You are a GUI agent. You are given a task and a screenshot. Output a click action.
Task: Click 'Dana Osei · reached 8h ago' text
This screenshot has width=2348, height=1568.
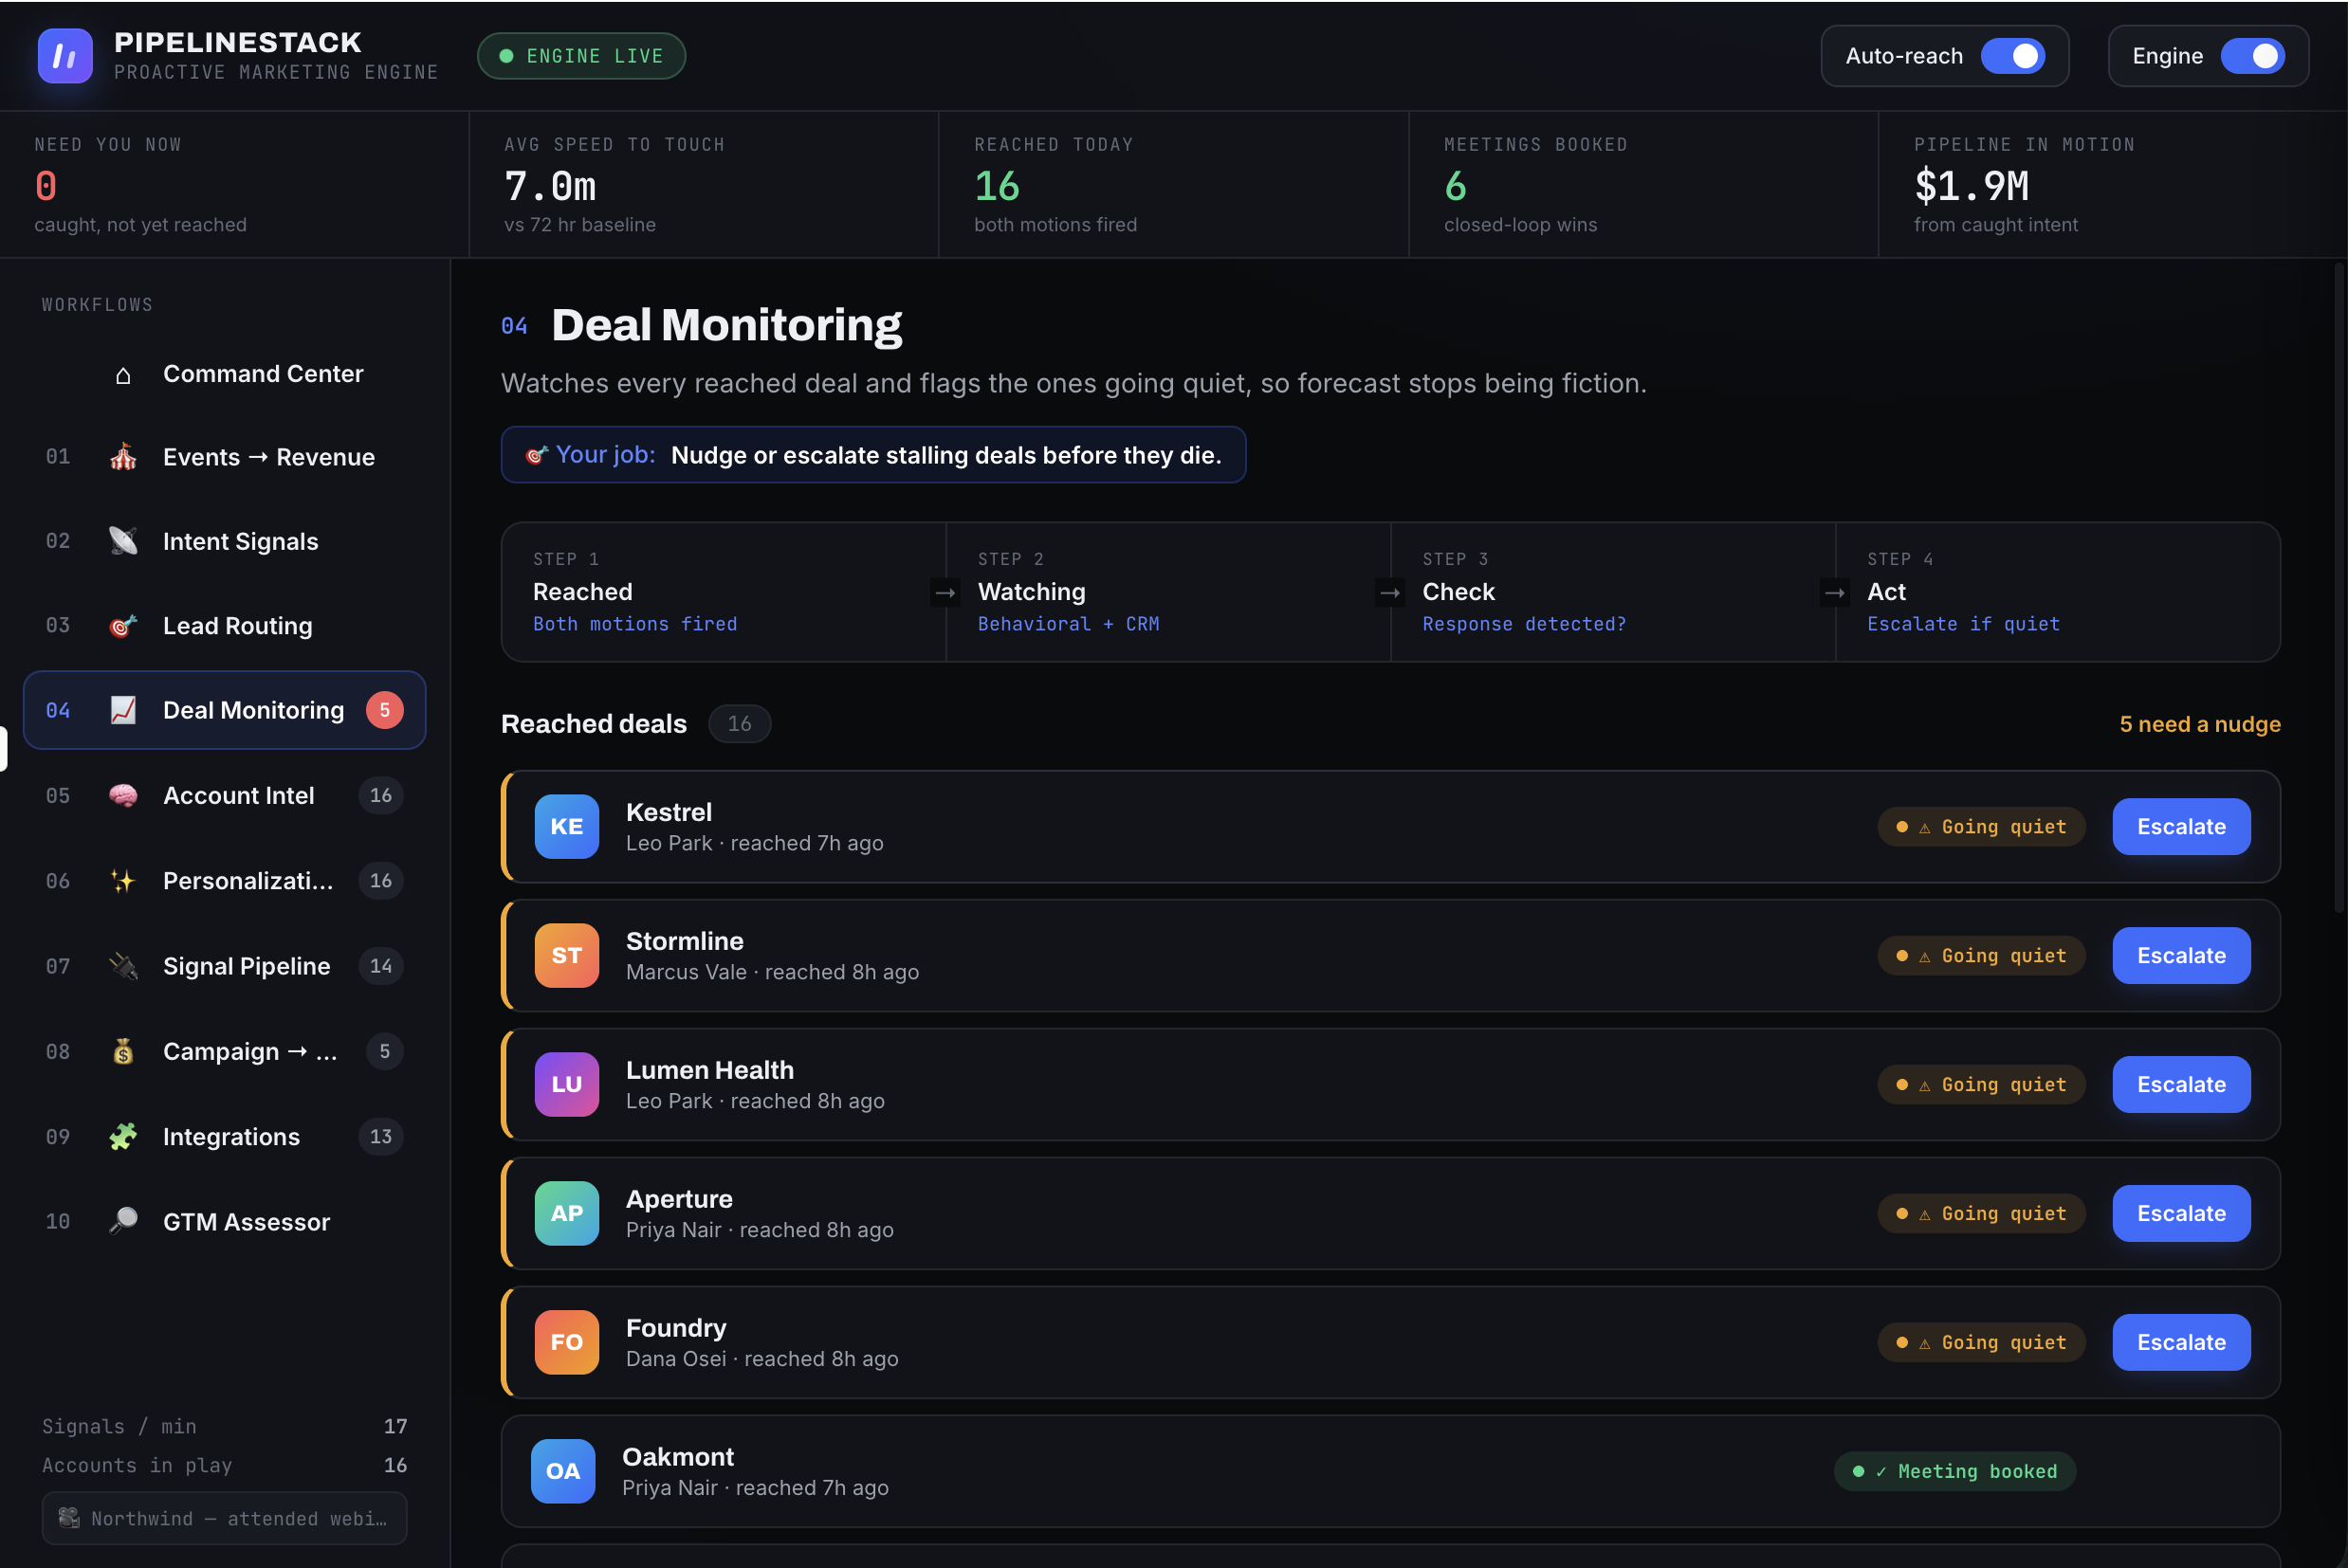point(762,1360)
